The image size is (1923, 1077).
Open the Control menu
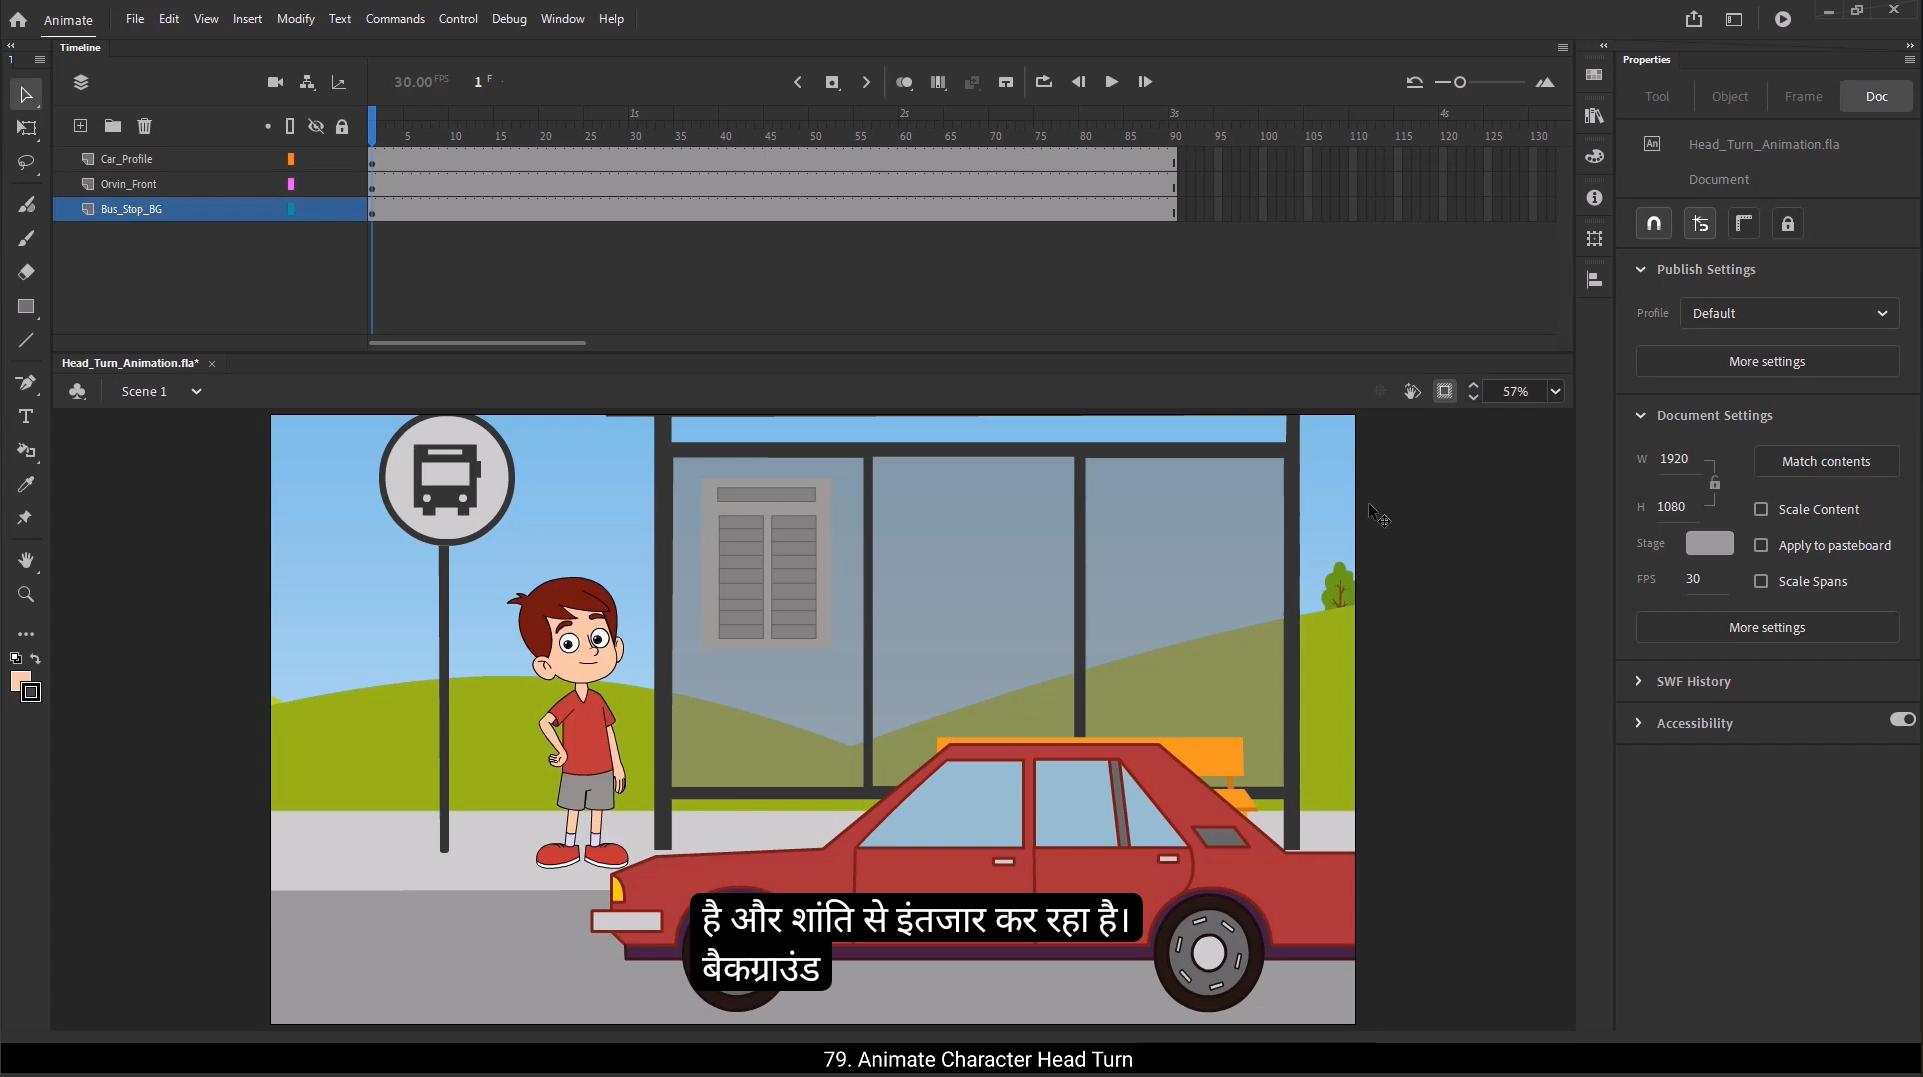[x=458, y=19]
